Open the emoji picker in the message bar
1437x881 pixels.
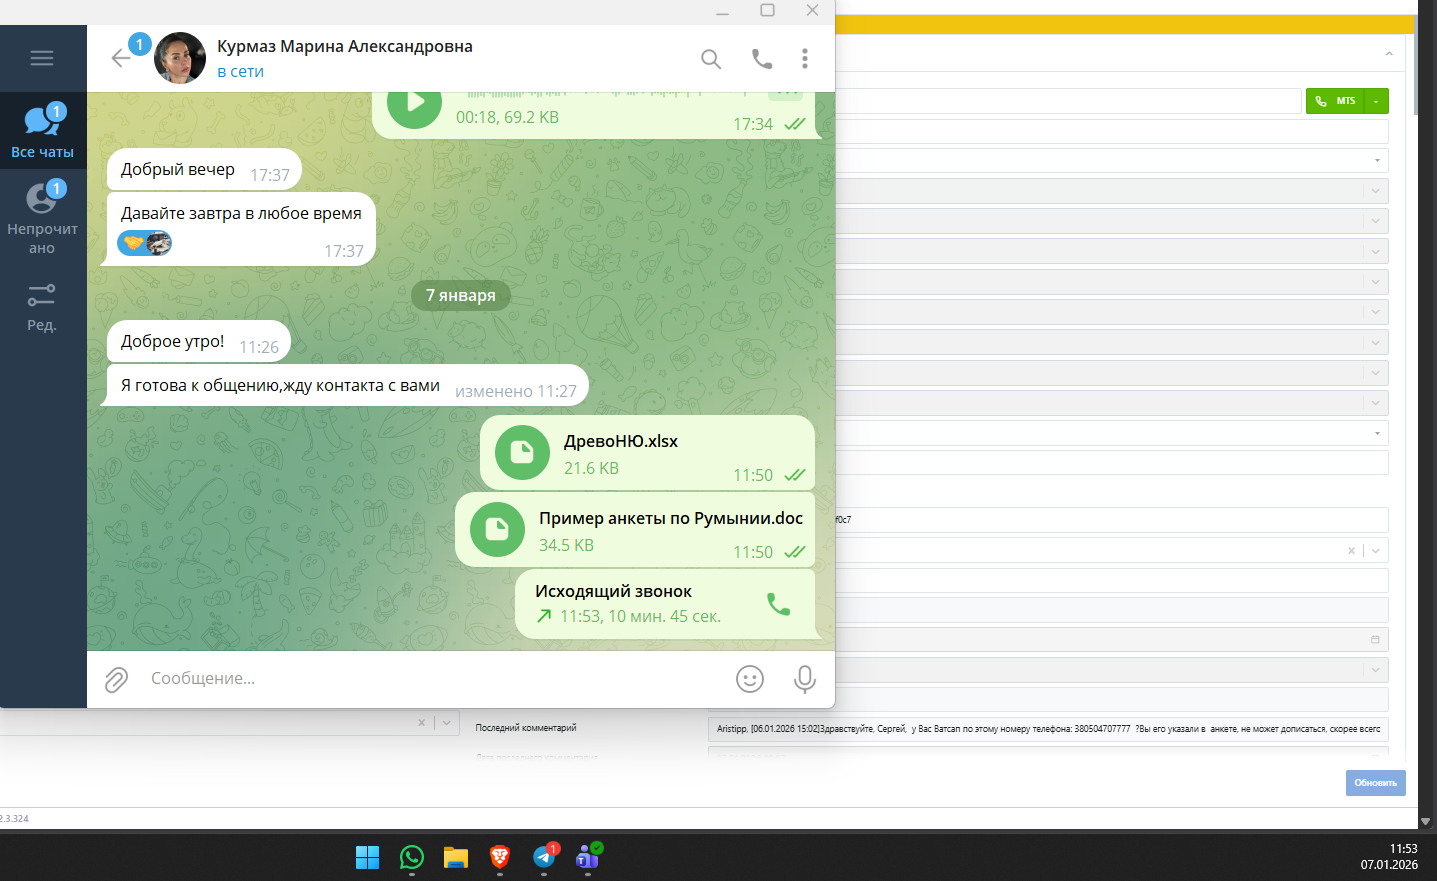pos(750,679)
